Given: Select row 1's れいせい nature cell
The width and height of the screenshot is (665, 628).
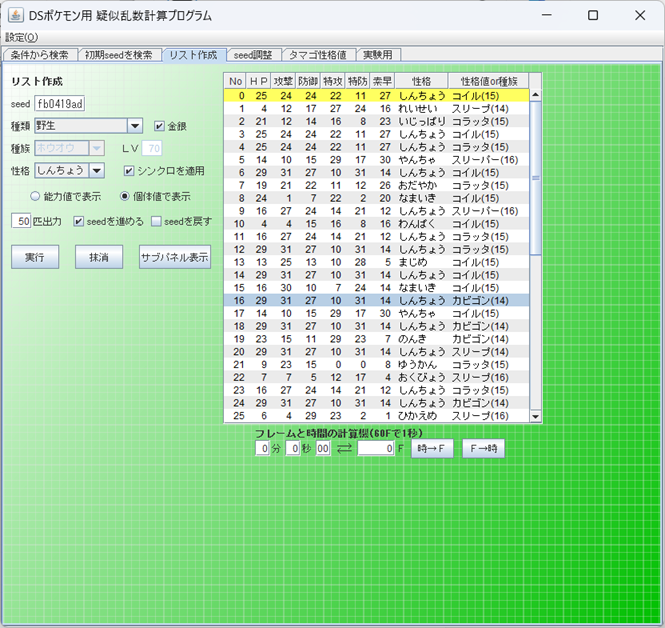Looking at the screenshot, I should (x=422, y=109).
